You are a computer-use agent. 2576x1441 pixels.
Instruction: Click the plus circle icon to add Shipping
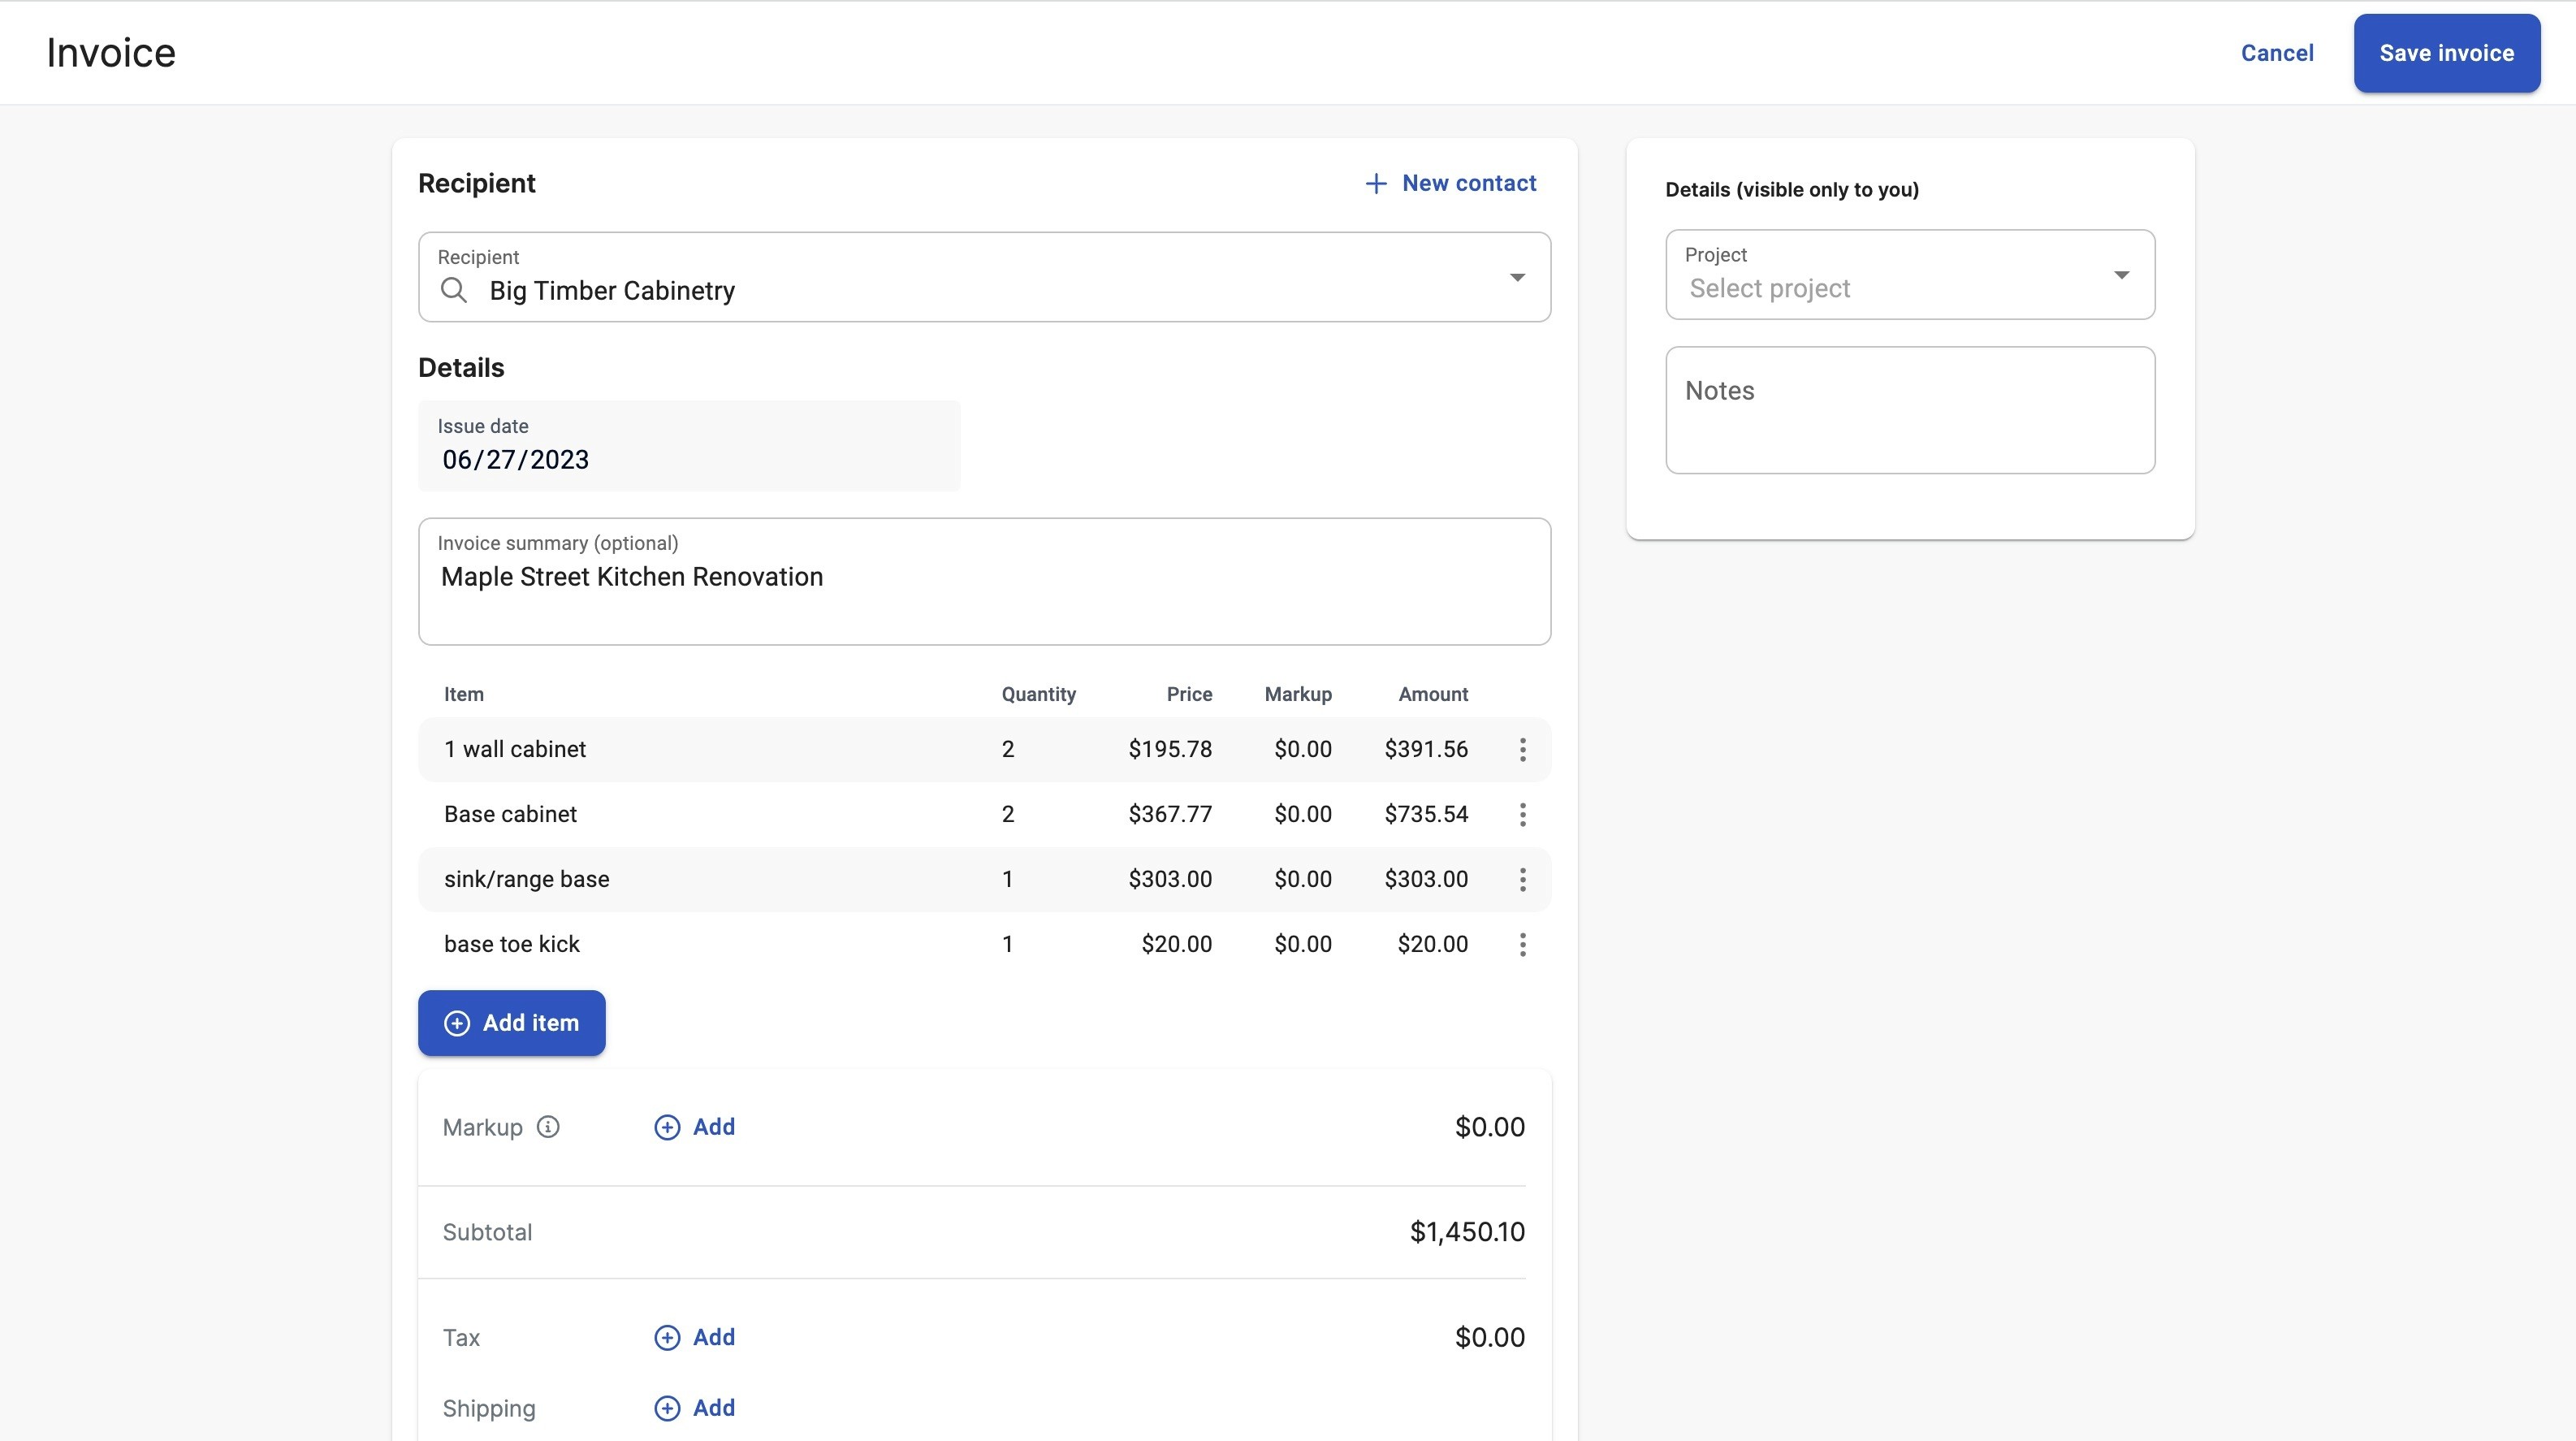coord(667,1408)
